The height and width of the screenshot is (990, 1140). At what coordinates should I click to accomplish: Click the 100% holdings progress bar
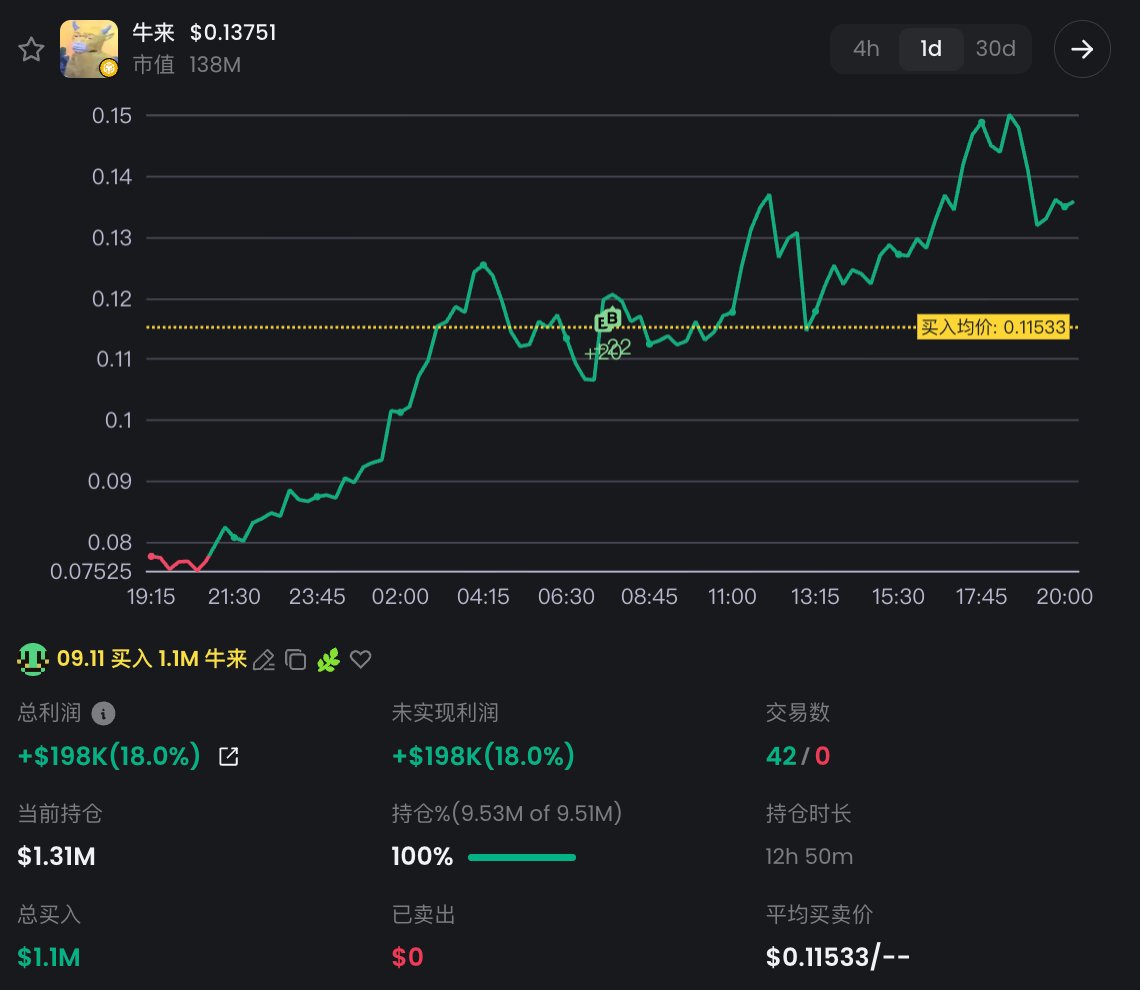pyautogui.click(x=522, y=858)
